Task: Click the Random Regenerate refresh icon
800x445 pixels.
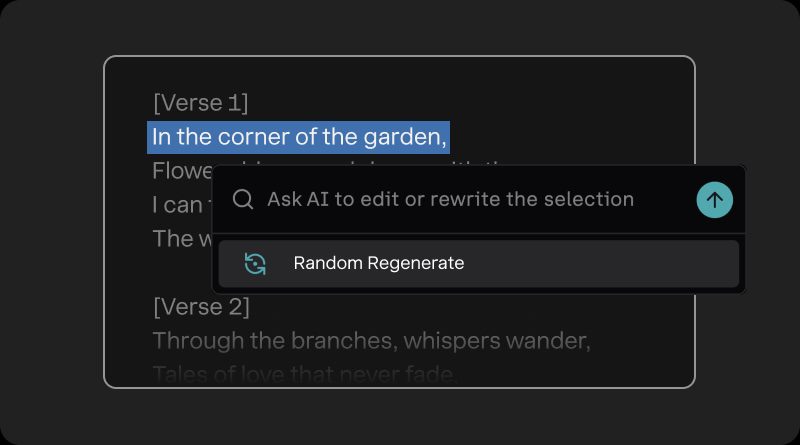Action: point(255,264)
